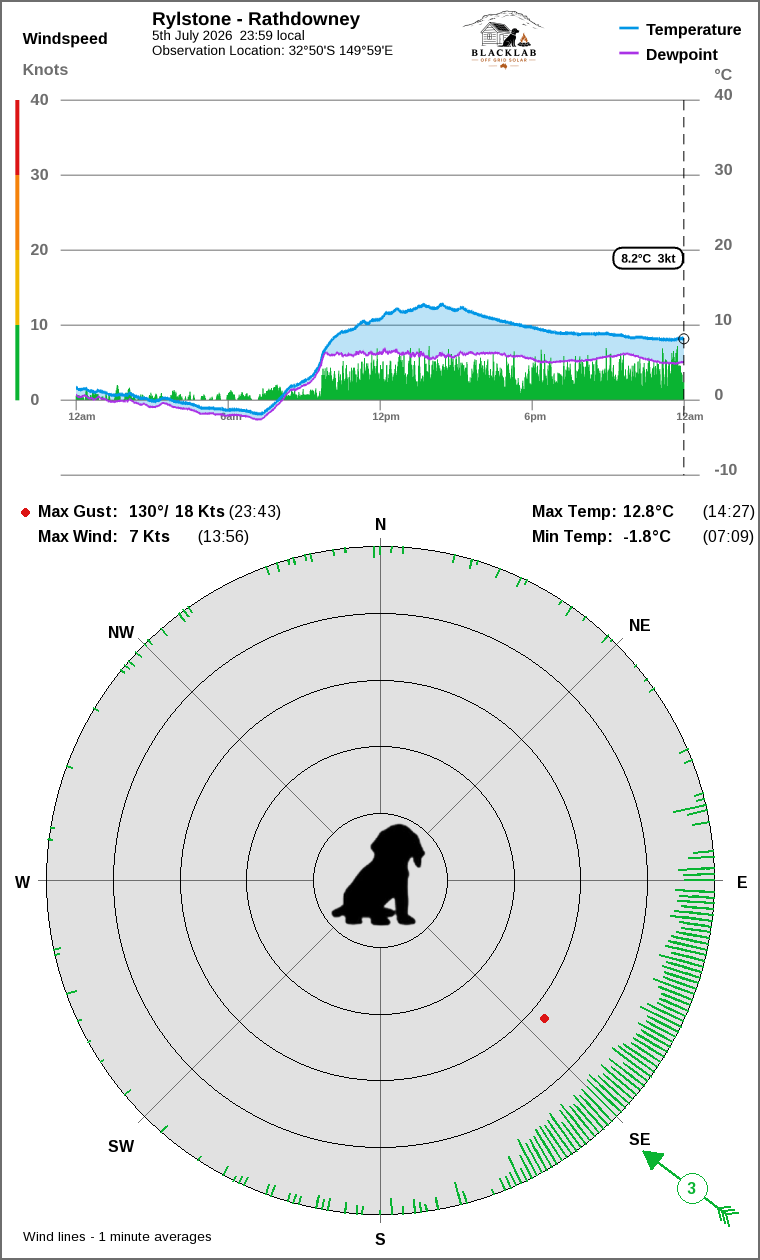Click the Windspeed heading
Screen dimensions: 760x1260
pos(65,39)
